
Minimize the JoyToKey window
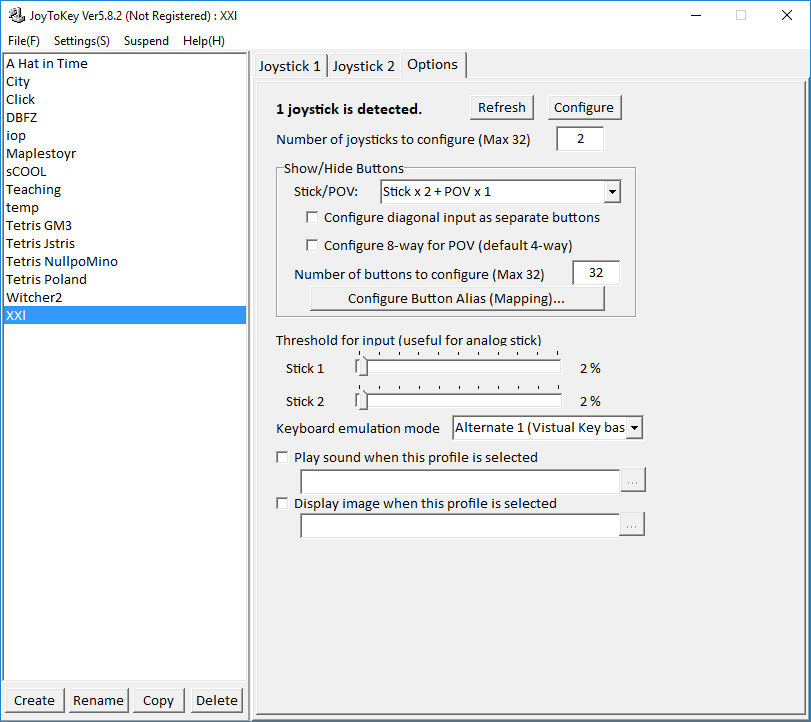pyautogui.click(x=696, y=16)
